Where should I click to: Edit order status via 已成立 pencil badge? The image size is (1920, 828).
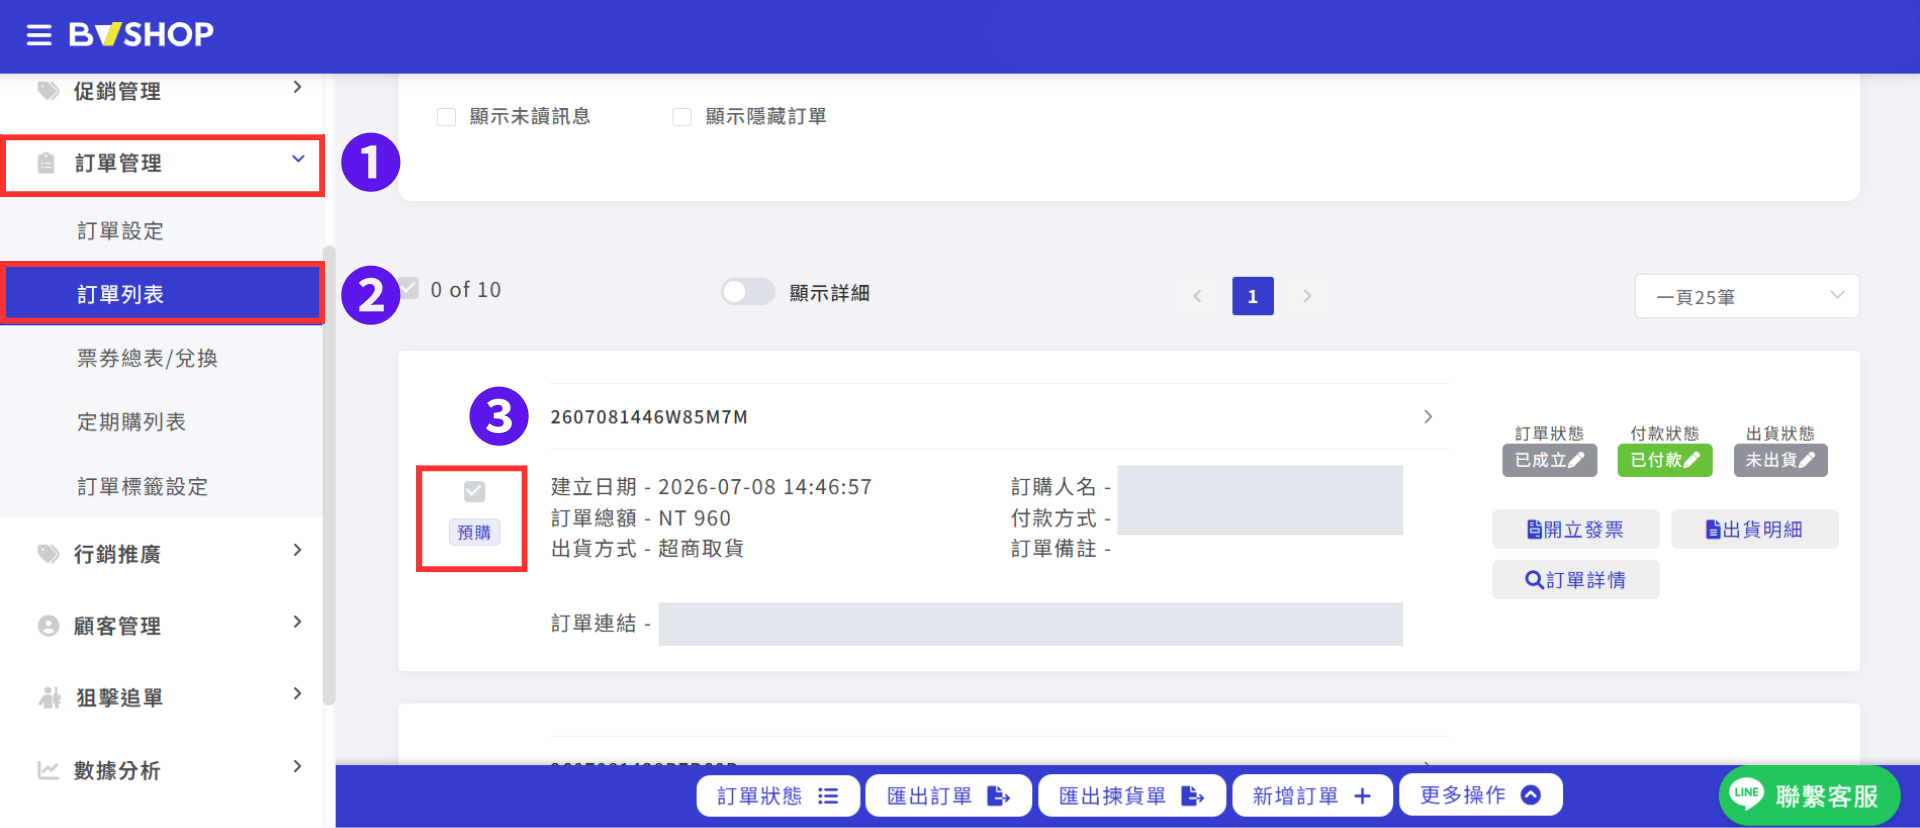pos(1549,460)
